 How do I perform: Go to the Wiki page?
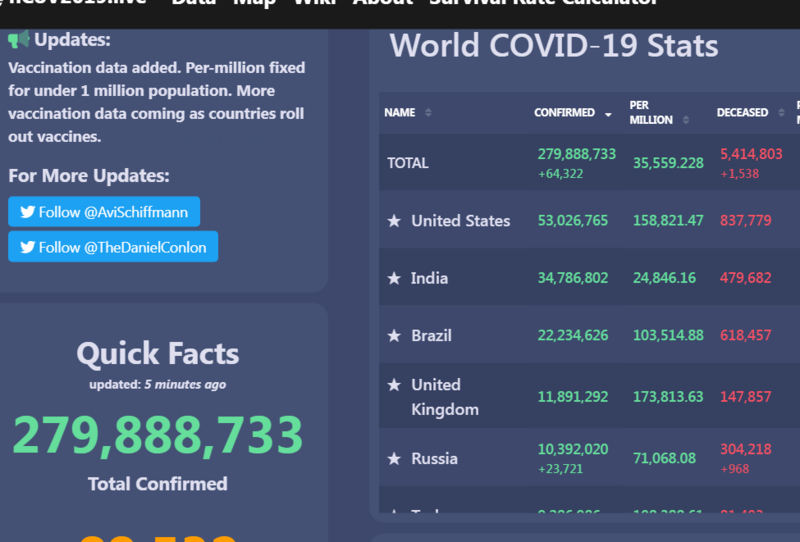coord(314,3)
